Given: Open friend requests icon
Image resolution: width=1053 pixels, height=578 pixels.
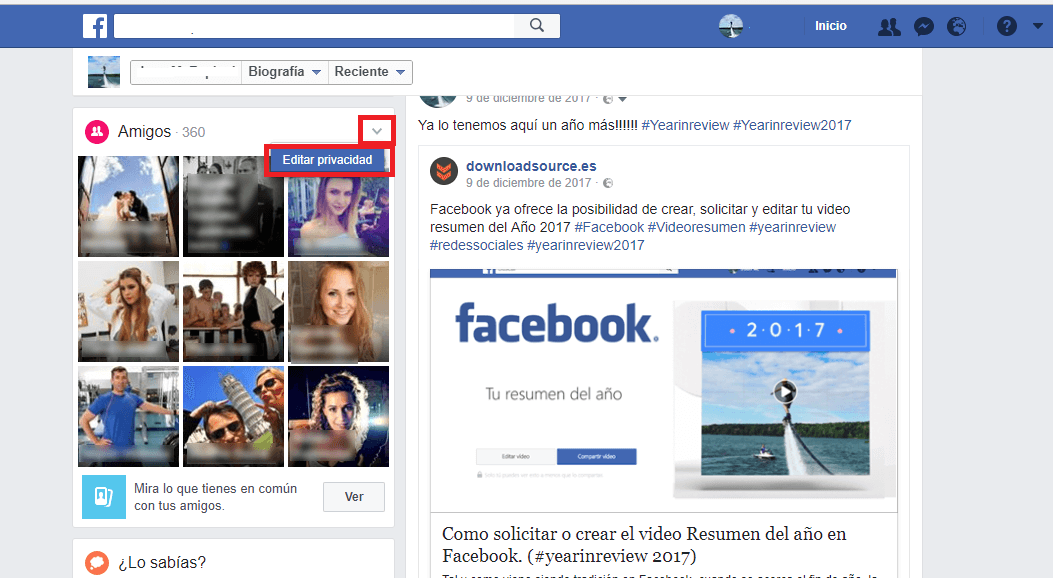Looking at the screenshot, I should (889, 27).
